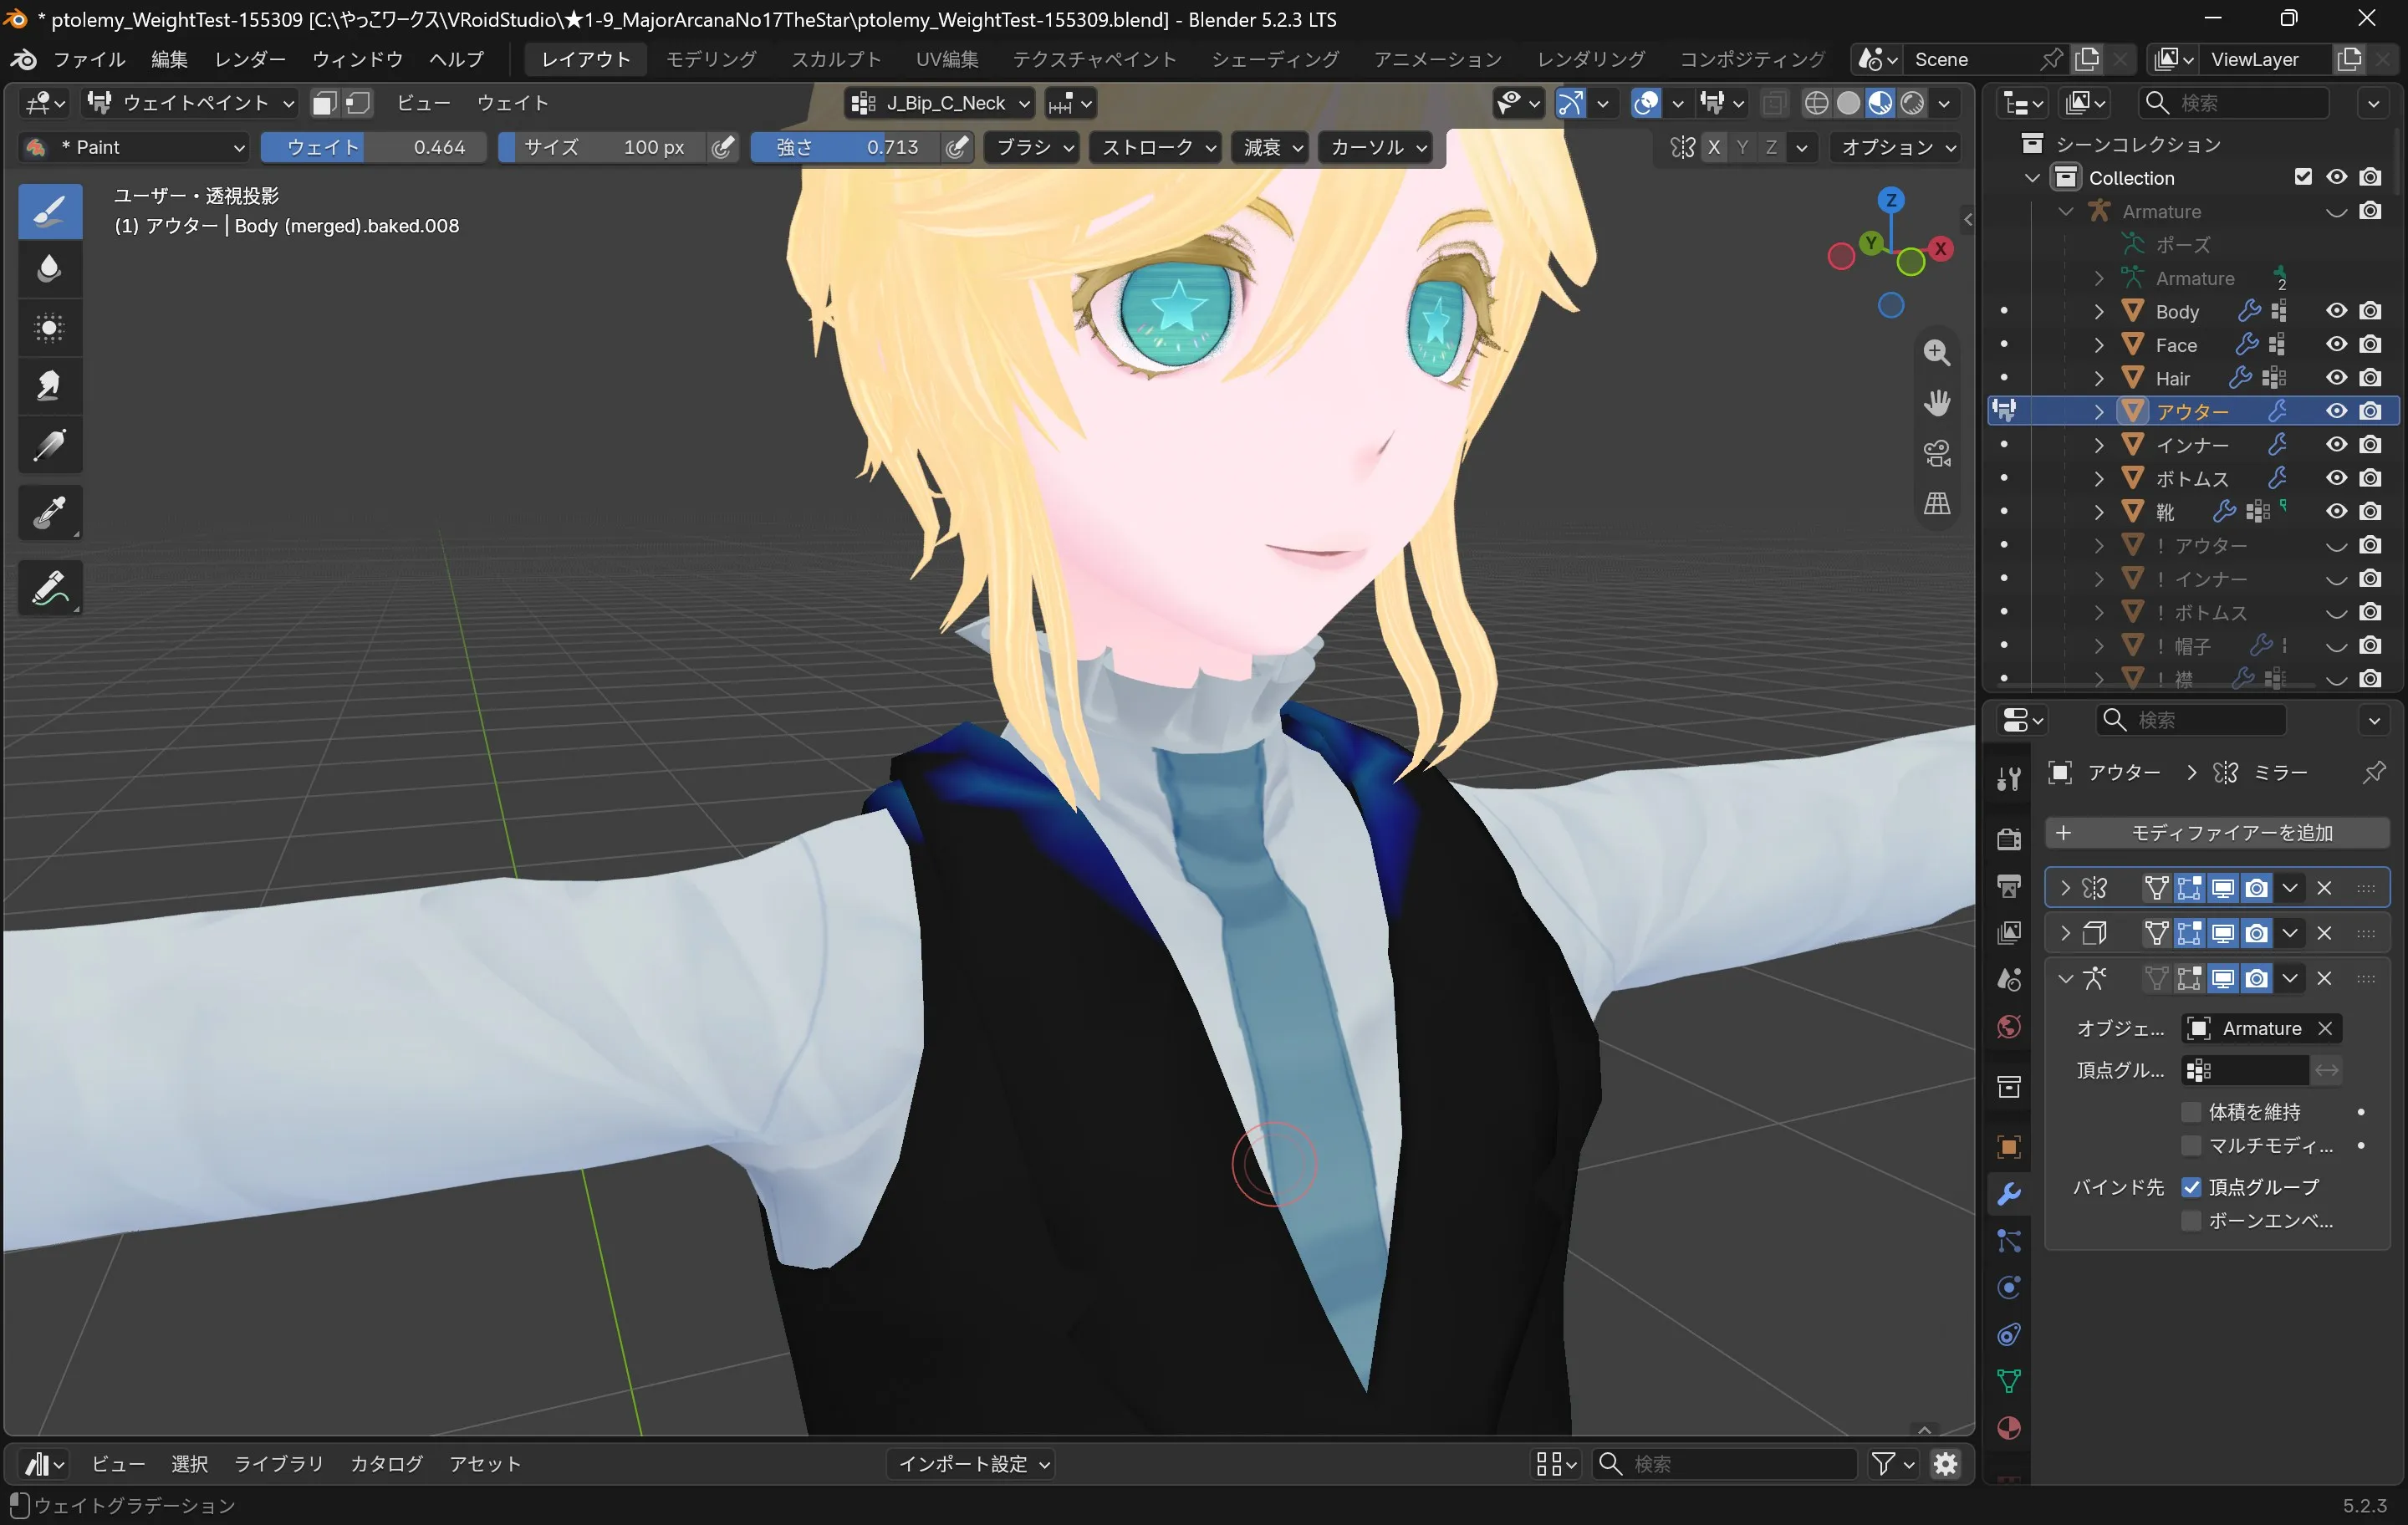Expand the Face object in outliner
The height and width of the screenshot is (1525, 2408).
coord(2098,345)
